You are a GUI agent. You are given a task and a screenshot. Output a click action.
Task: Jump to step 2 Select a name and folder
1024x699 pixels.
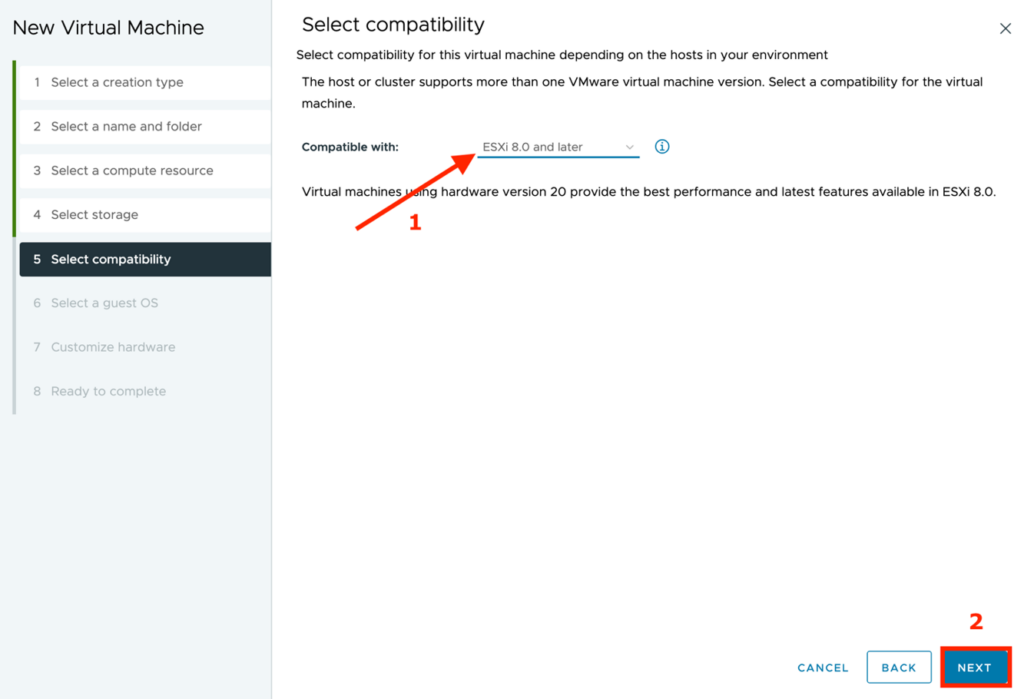click(126, 126)
